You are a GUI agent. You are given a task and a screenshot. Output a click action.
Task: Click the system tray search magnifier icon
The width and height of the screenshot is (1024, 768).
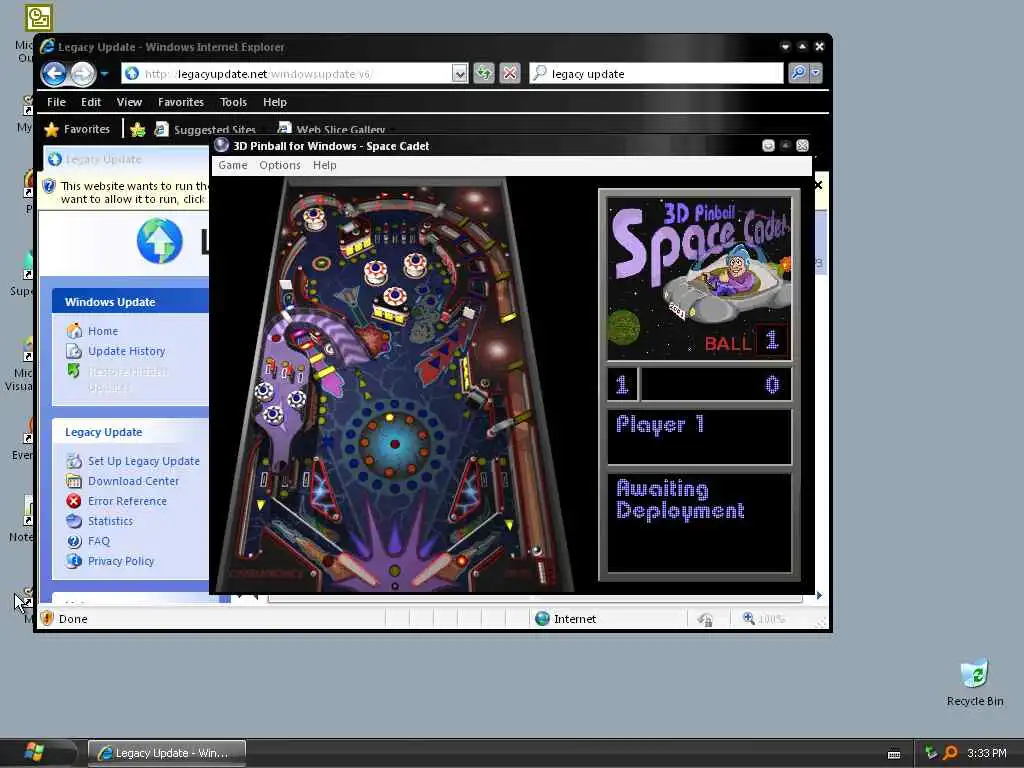(950, 753)
